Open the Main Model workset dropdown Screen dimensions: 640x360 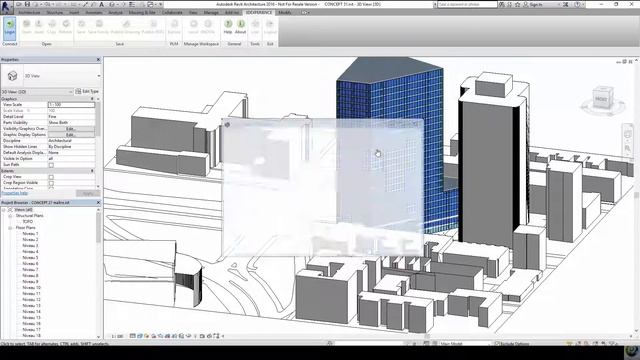(x=465, y=344)
